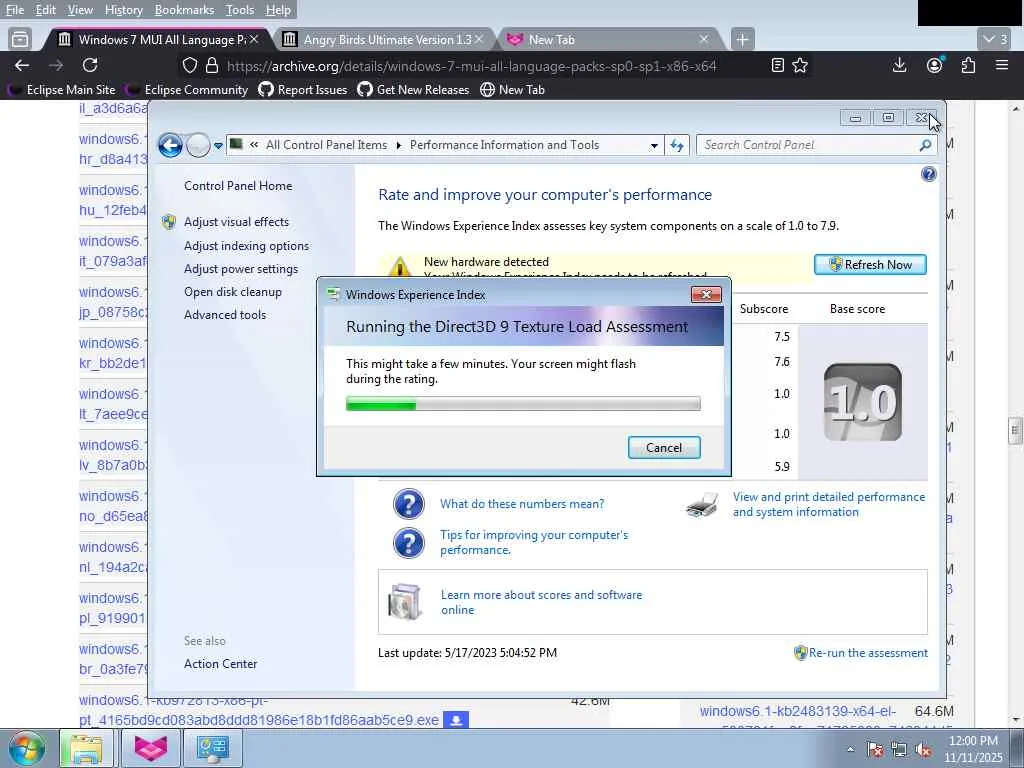Image resolution: width=1024 pixels, height=768 pixels.
Task: Click question icon beside 'What do these numbers mean?'
Action: 409,504
